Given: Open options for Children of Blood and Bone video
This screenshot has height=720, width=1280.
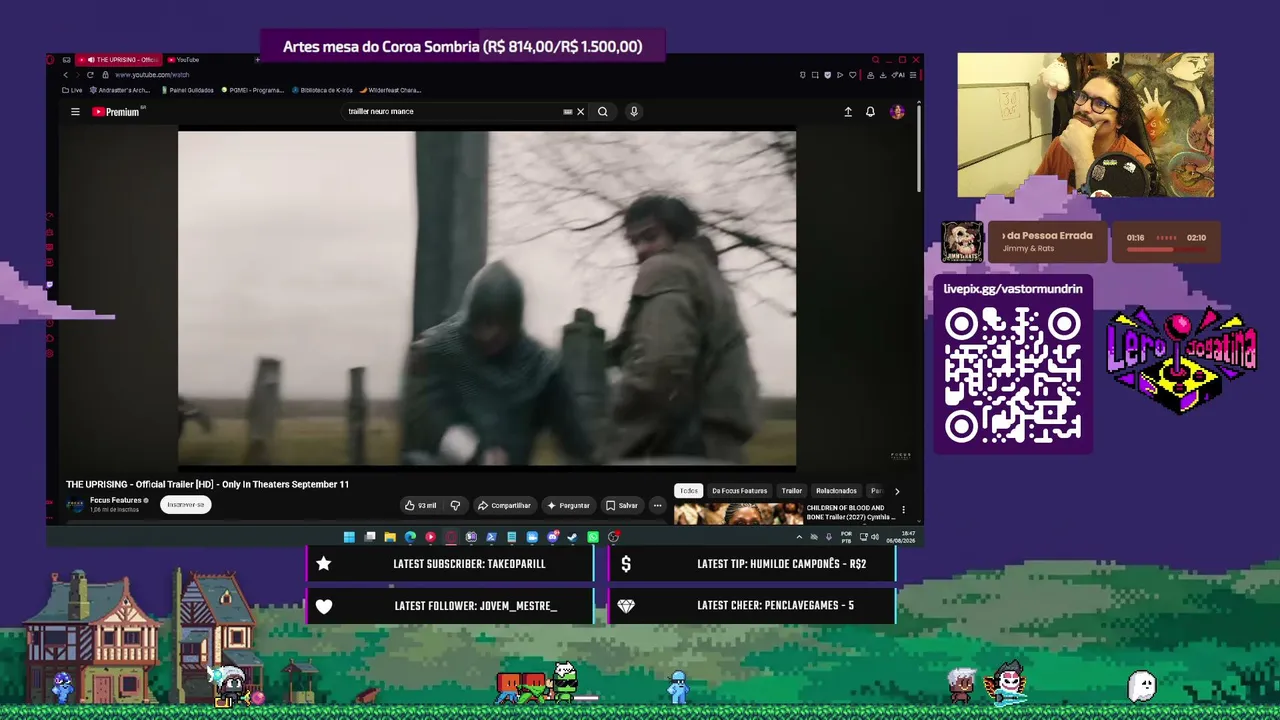Looking at the screenshot, I should (904, 510).
